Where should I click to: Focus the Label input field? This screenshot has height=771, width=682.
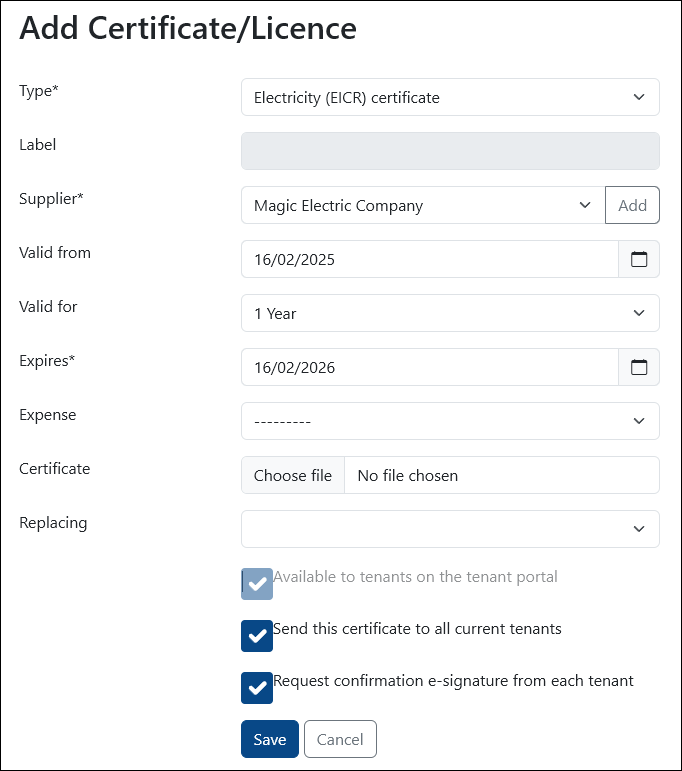450,151
